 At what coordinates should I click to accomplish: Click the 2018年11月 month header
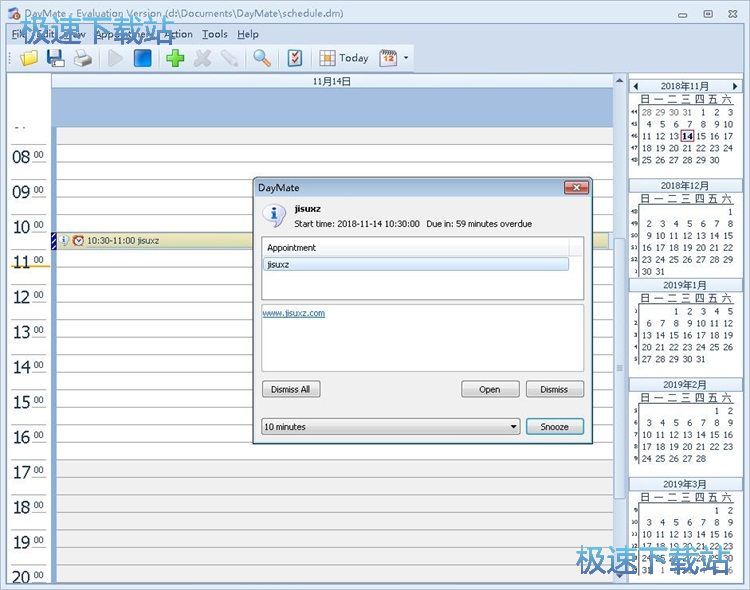click(684, 86)
